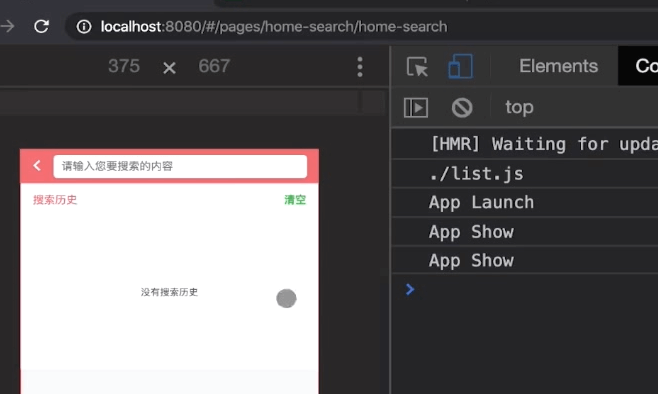Click the localhost URL in address bar
Viewport: 658px width, 394px height.
pos(274,26)
